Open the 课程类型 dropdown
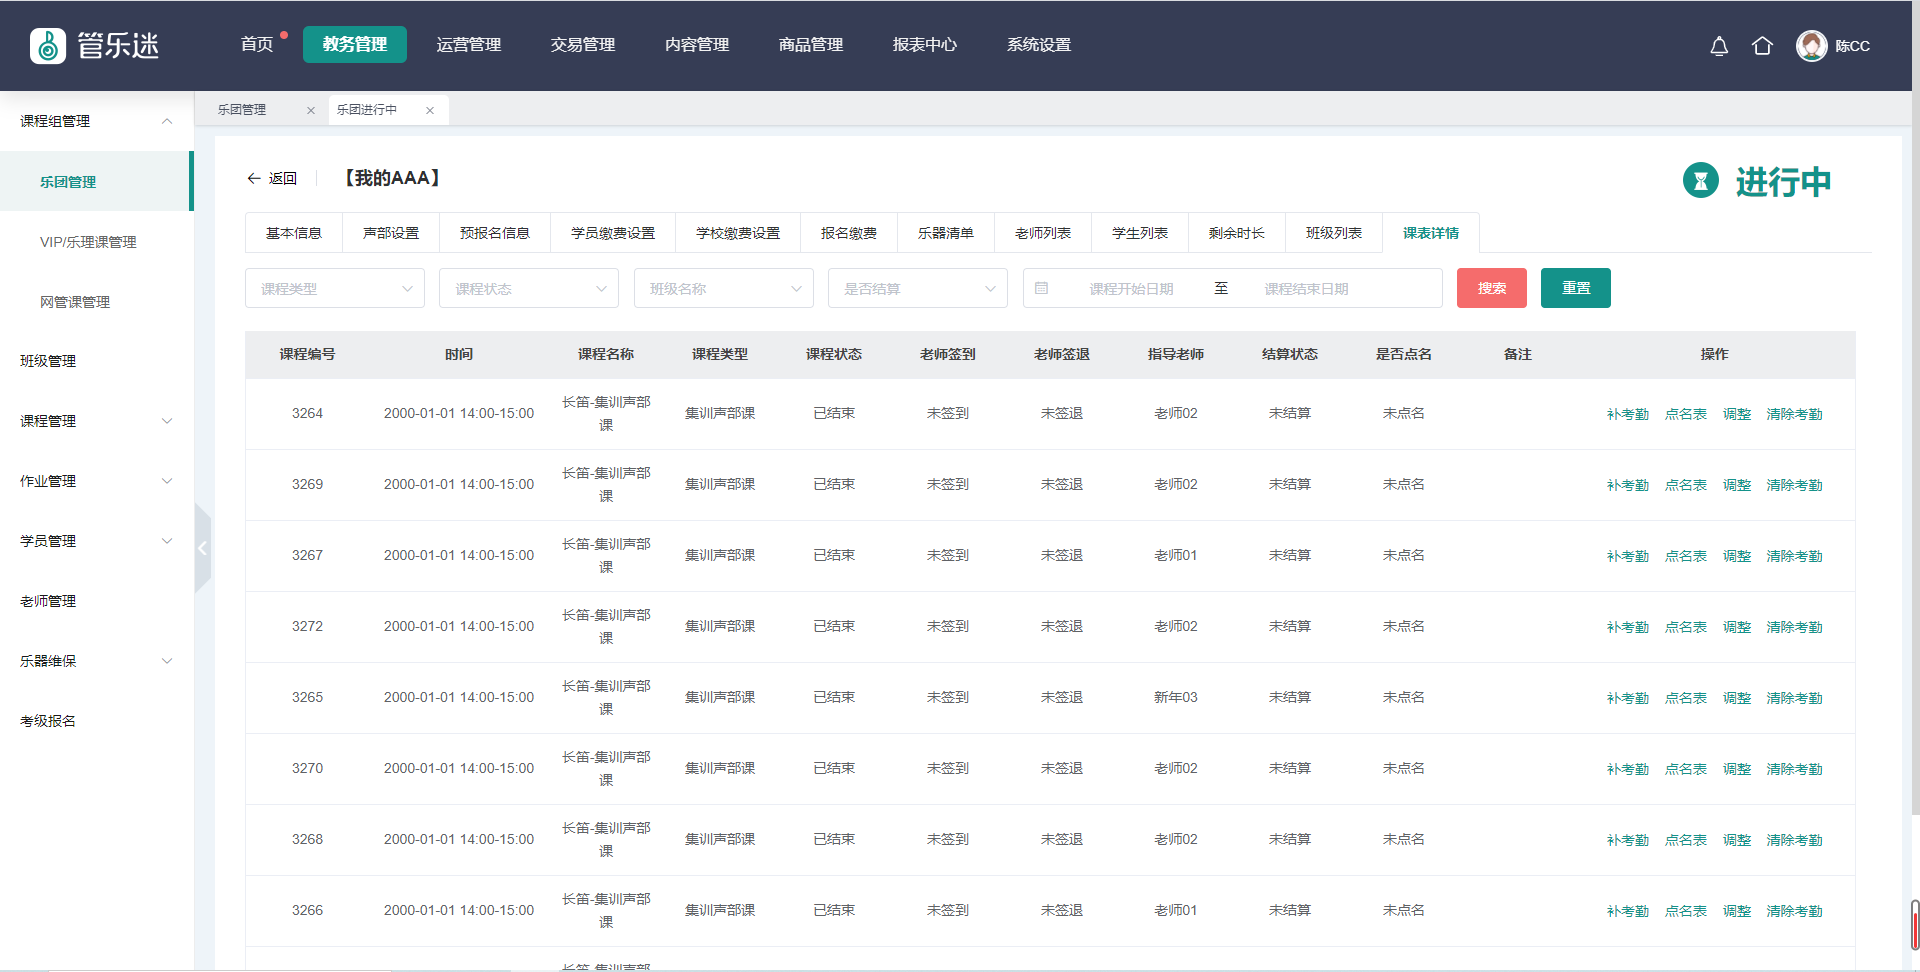Screen dimensions: 1920x972 (334, 288)
